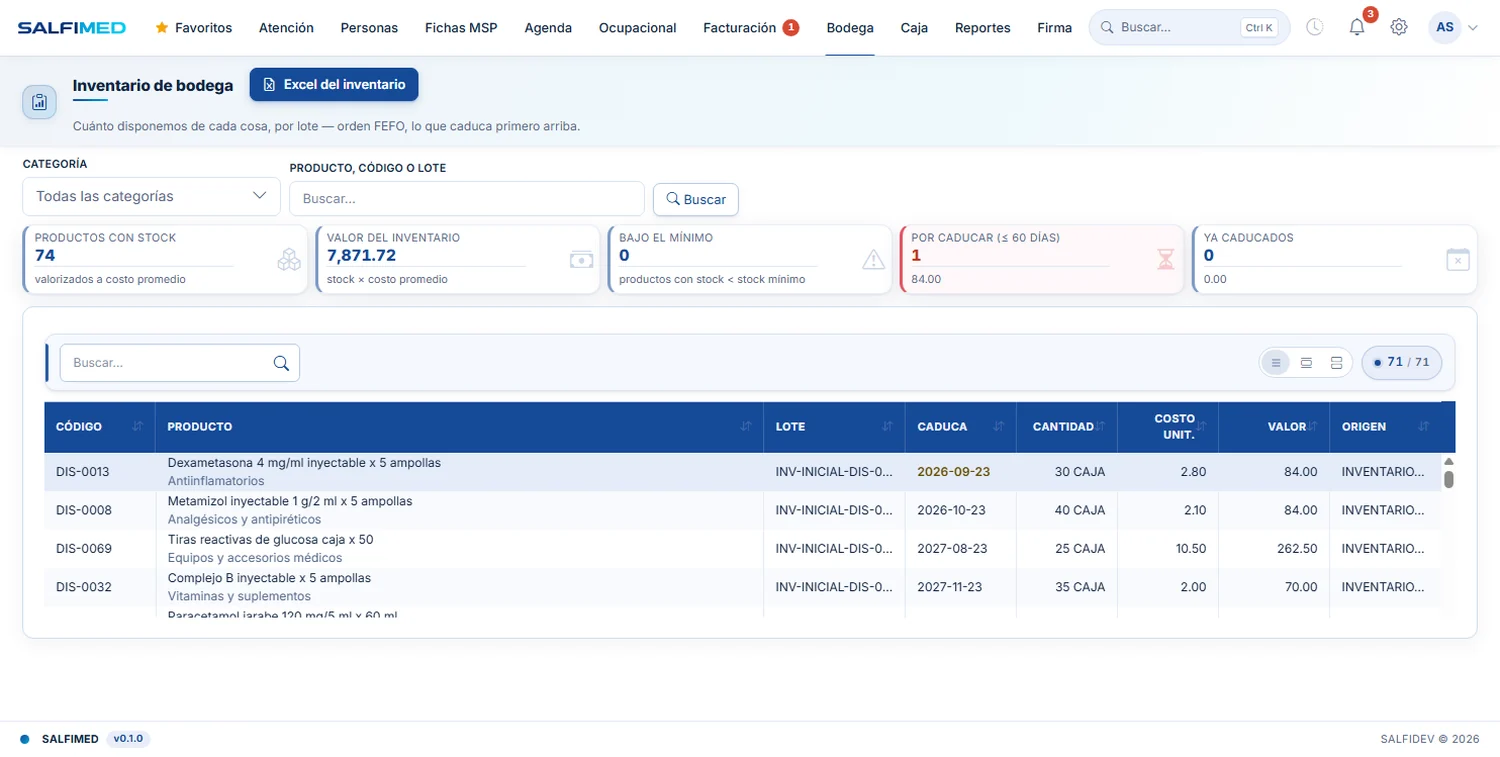Image resolution: width=1500 pixels, height=757 pixels.
Task: Sort the table by CADUCA date
Action: (x=998, y=427)
